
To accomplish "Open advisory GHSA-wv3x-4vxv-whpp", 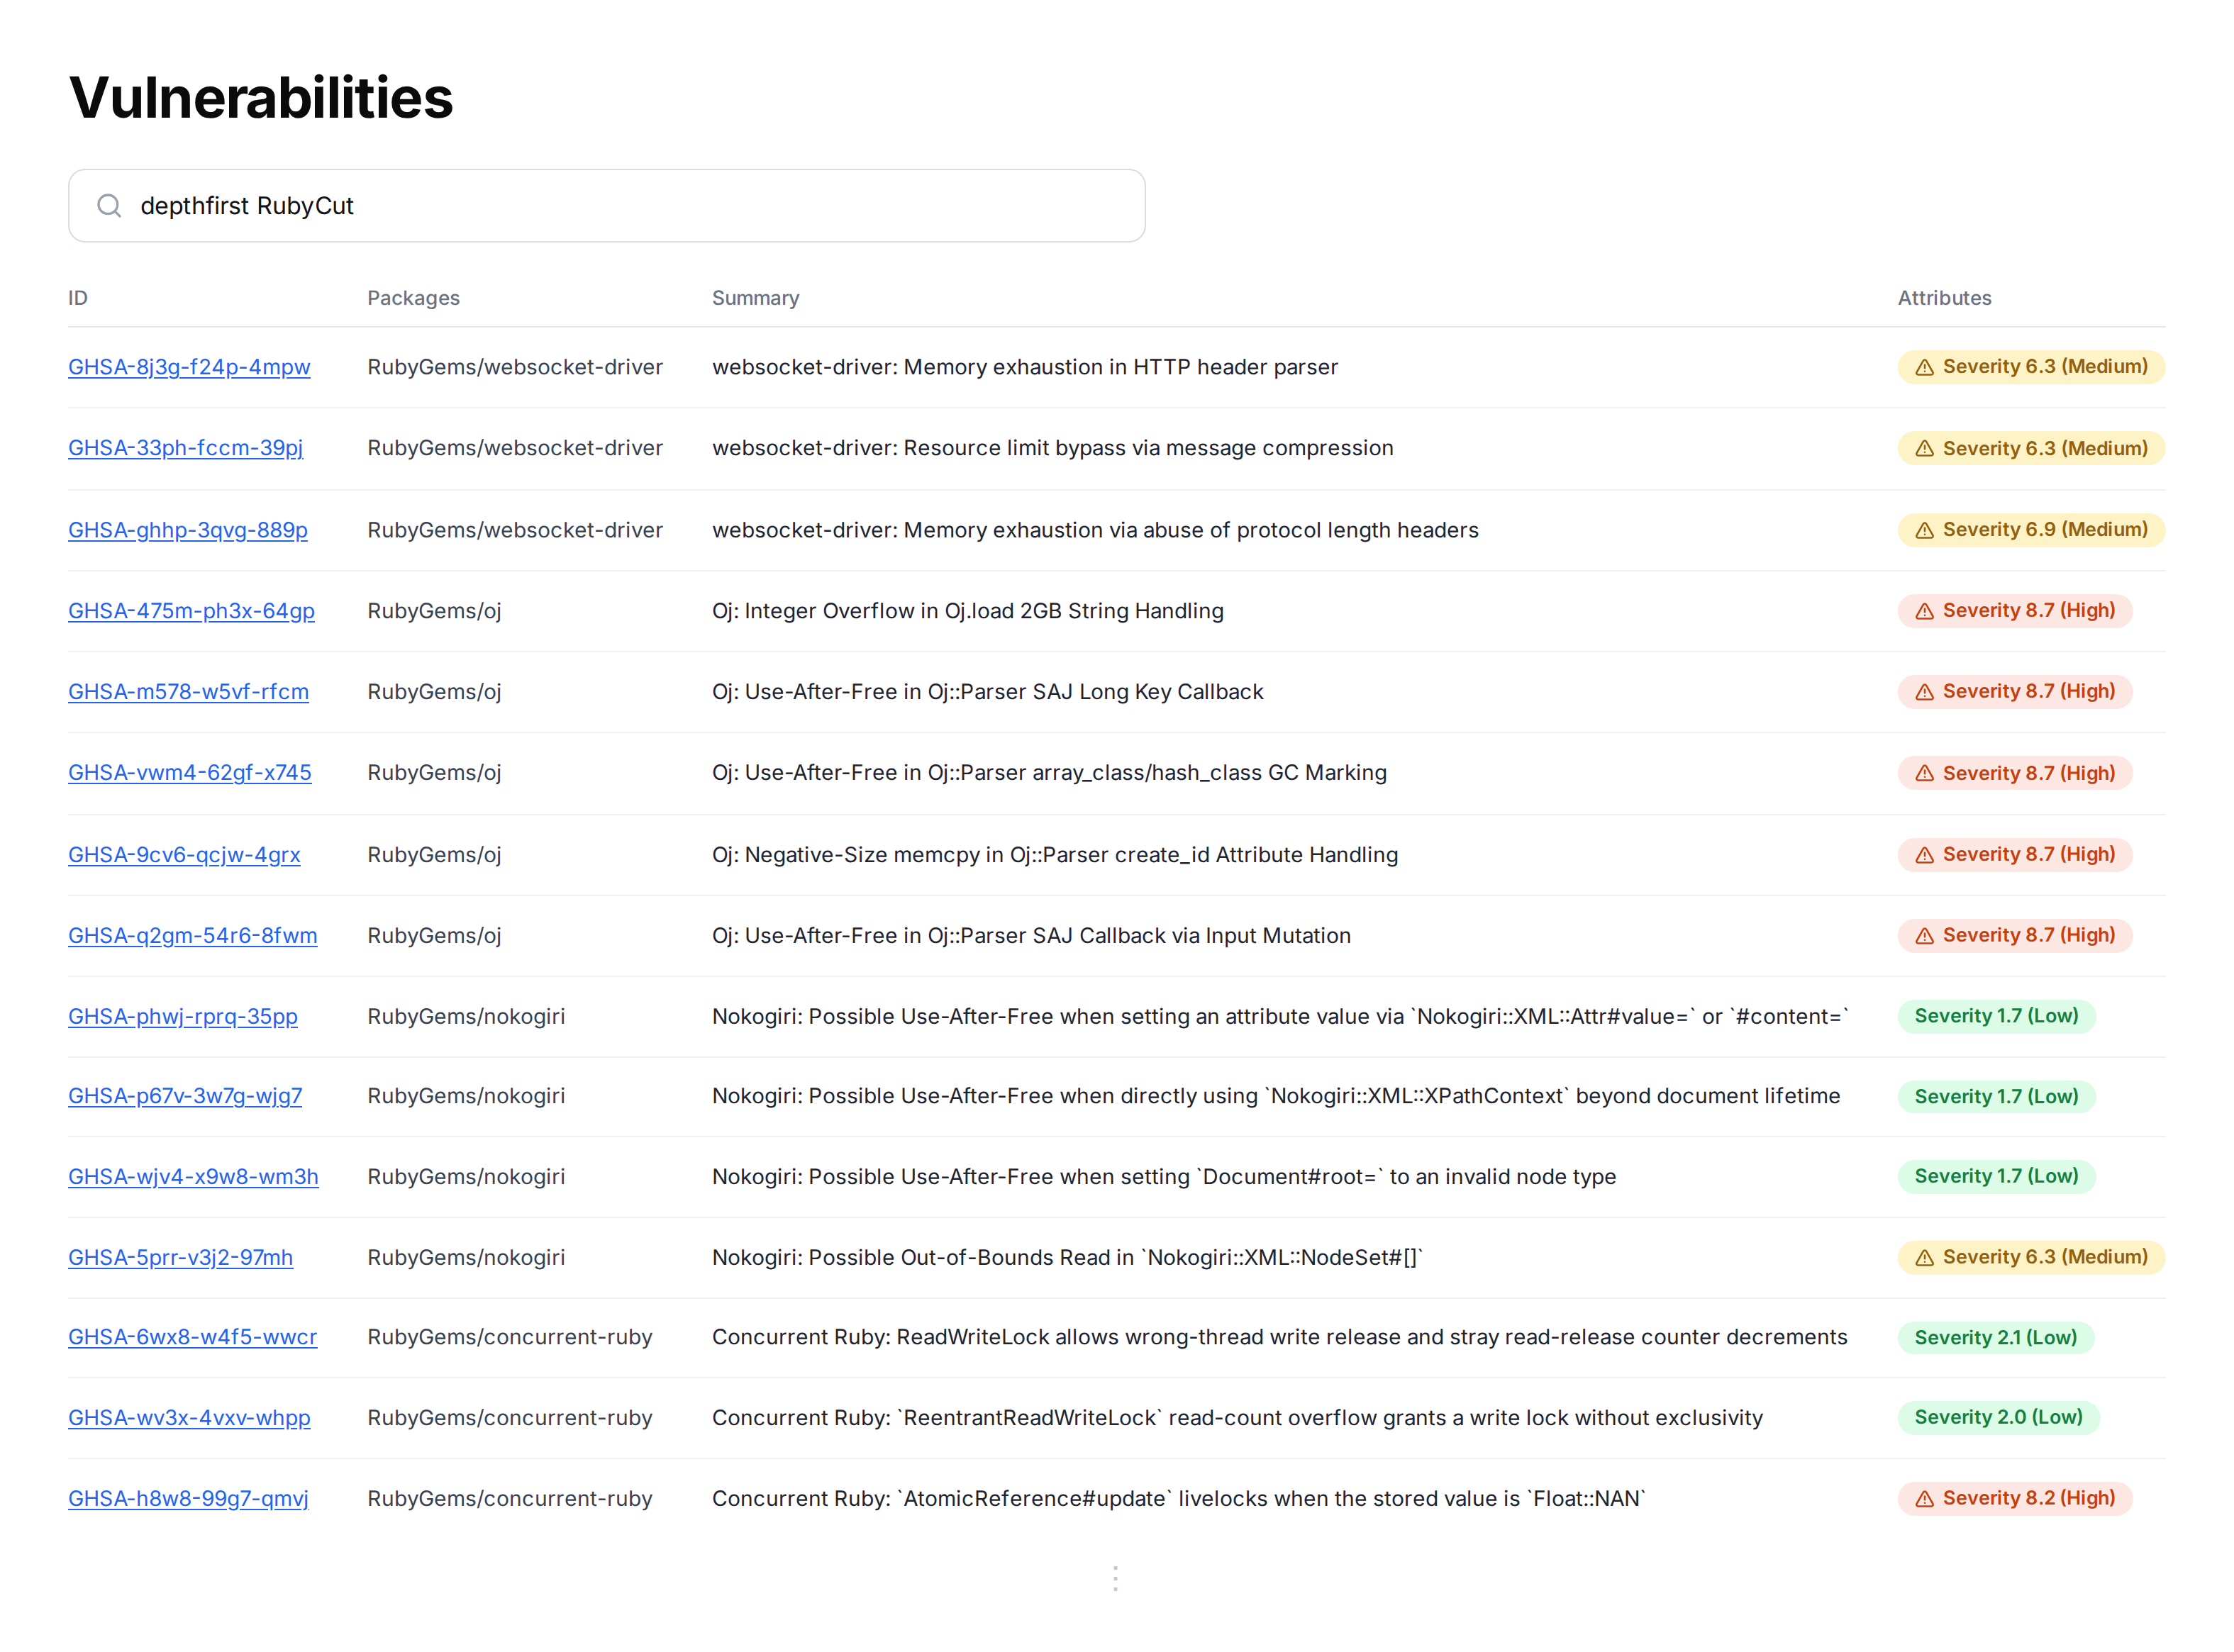I will (x=189, y=1418).
